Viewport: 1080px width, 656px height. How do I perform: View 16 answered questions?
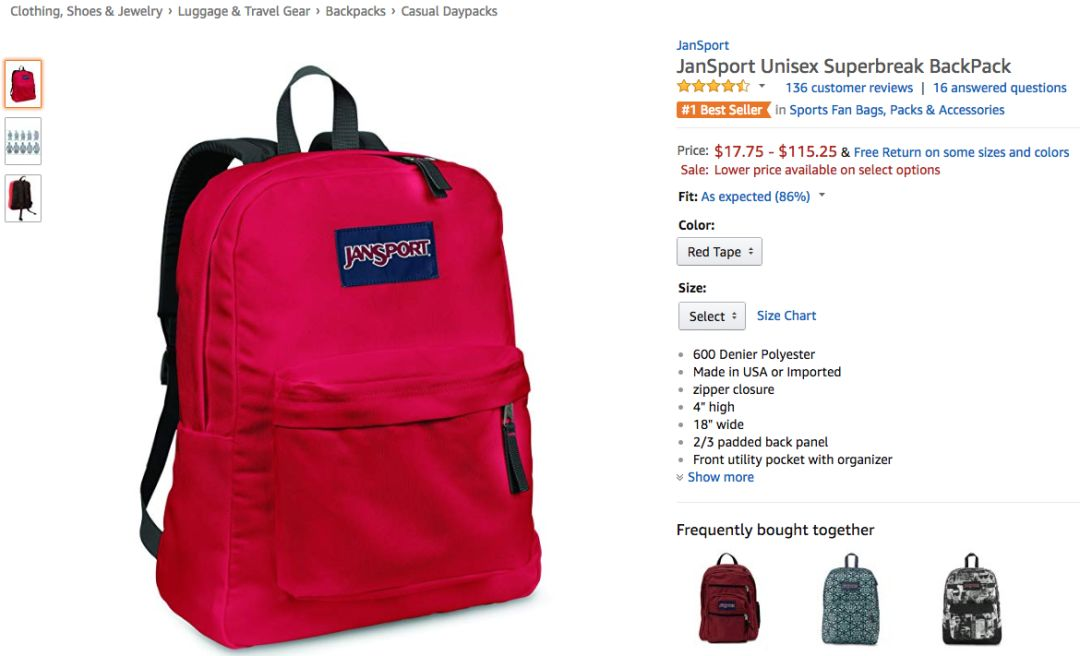coord(999,88)
